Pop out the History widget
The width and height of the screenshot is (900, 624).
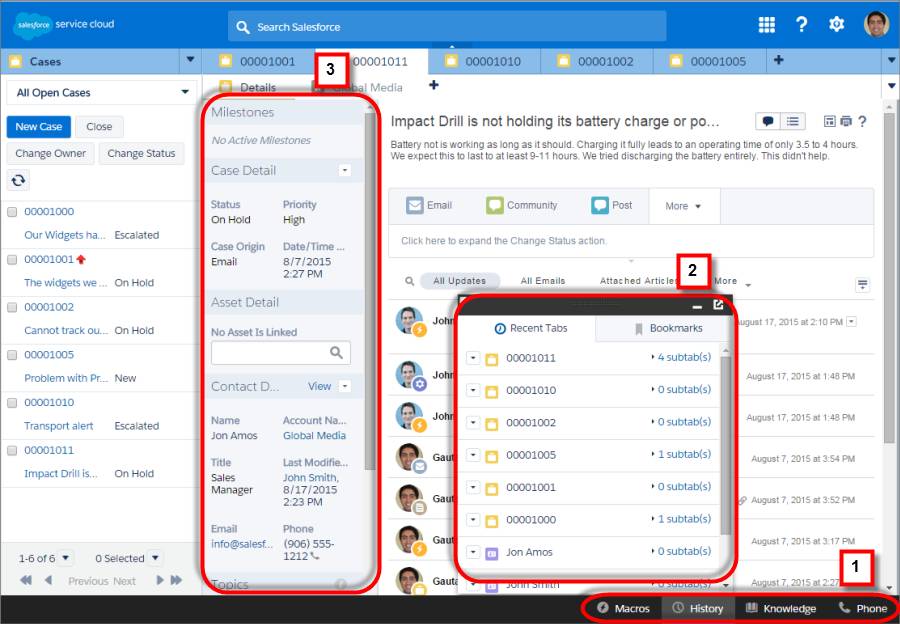click(x=718, y=305)
